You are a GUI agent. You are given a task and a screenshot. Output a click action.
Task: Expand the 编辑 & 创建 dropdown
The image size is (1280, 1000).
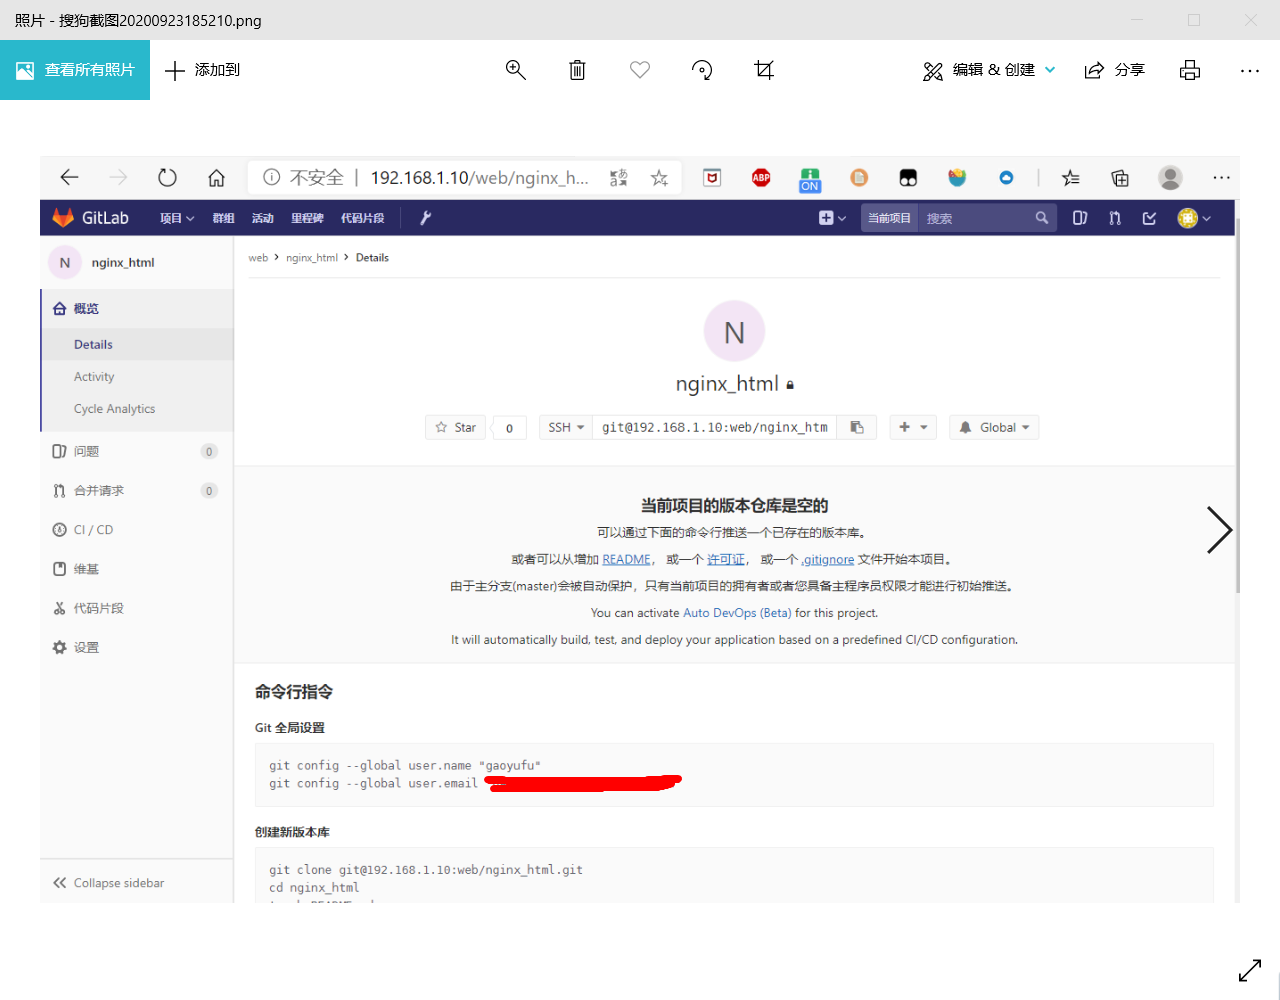point(989,70)
